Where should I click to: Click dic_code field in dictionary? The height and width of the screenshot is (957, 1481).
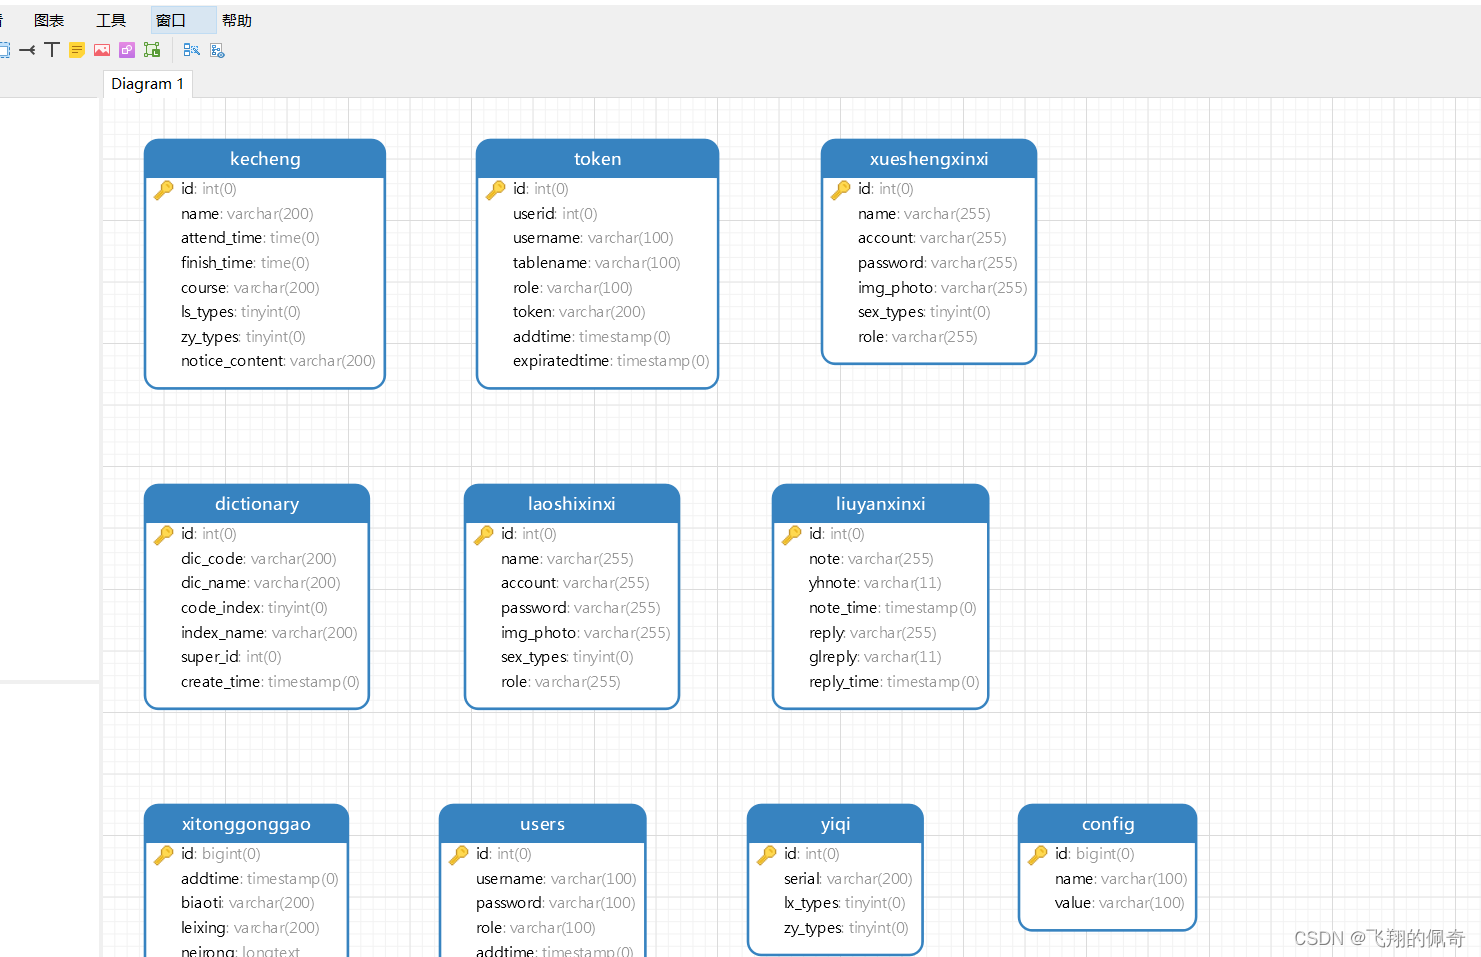(x=258, y=559)
